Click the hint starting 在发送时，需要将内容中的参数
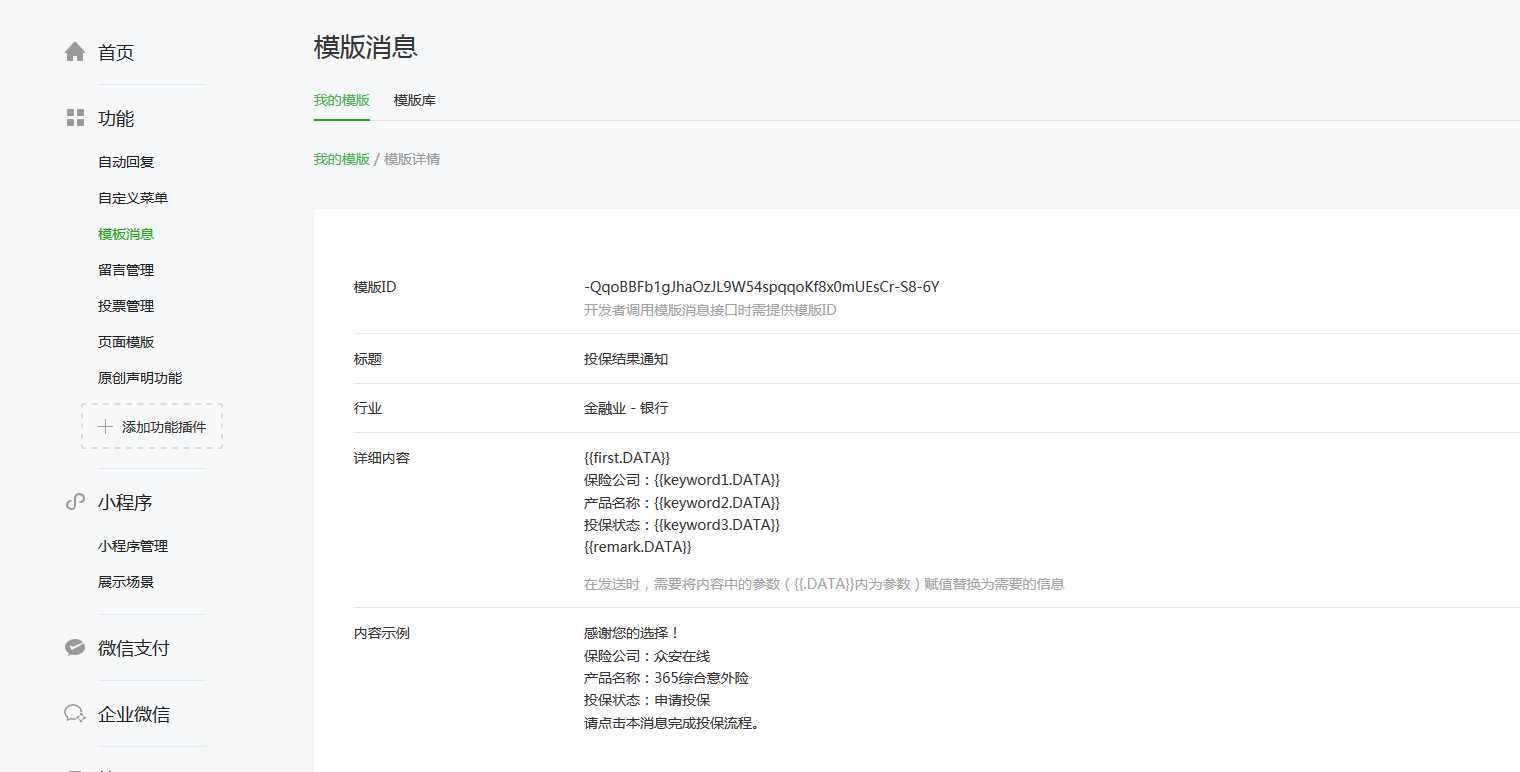The width and height of the screenshot is (1520, 772). 824,584
